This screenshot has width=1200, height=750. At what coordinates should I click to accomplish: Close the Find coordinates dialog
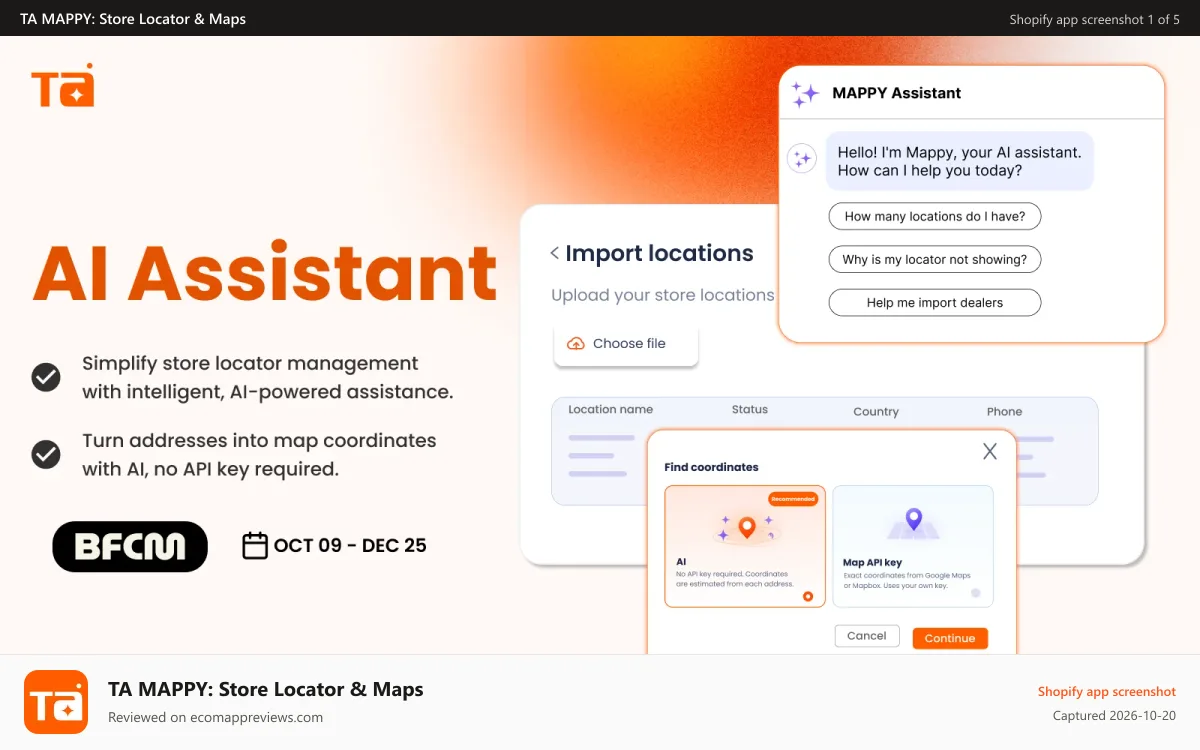990,452
